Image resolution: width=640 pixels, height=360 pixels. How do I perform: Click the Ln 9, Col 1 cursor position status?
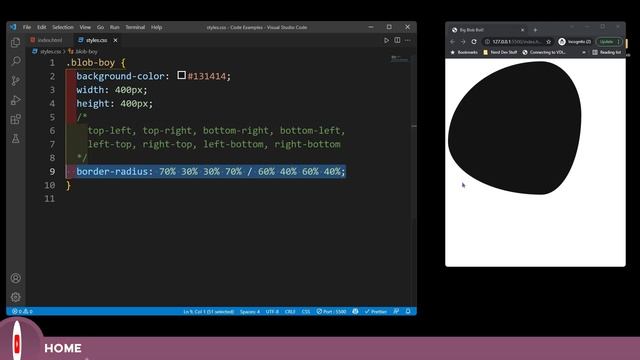[x=209, y=311]
